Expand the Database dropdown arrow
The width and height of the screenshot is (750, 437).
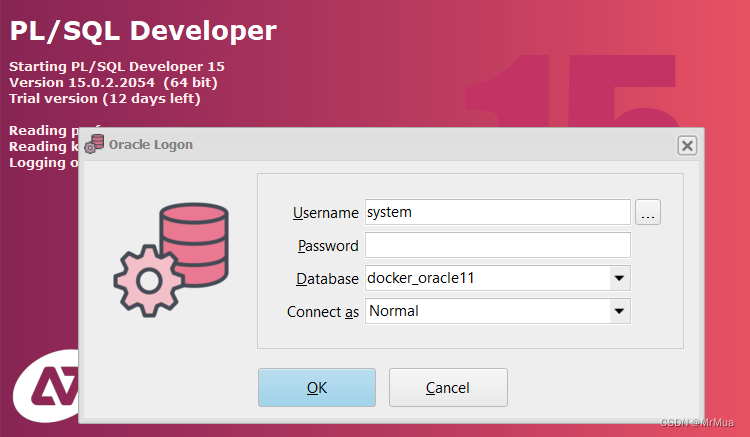(619, 278)
